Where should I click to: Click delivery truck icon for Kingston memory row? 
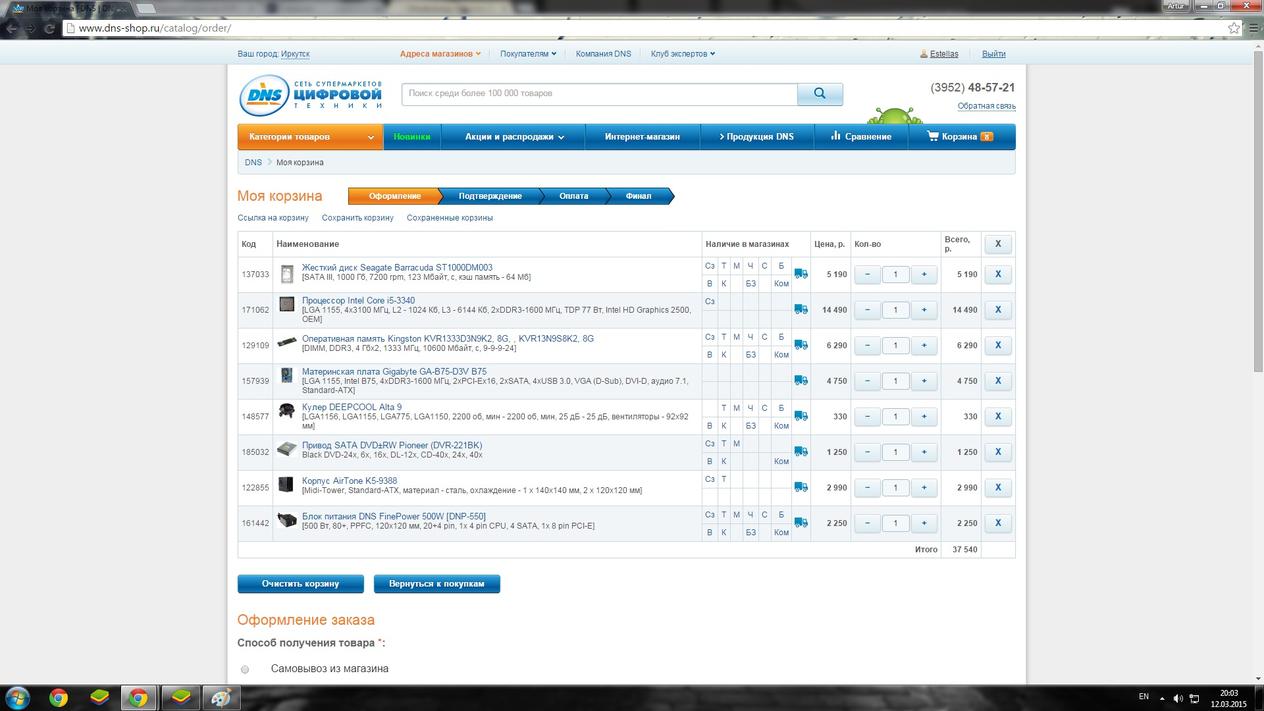pos(801,345)
